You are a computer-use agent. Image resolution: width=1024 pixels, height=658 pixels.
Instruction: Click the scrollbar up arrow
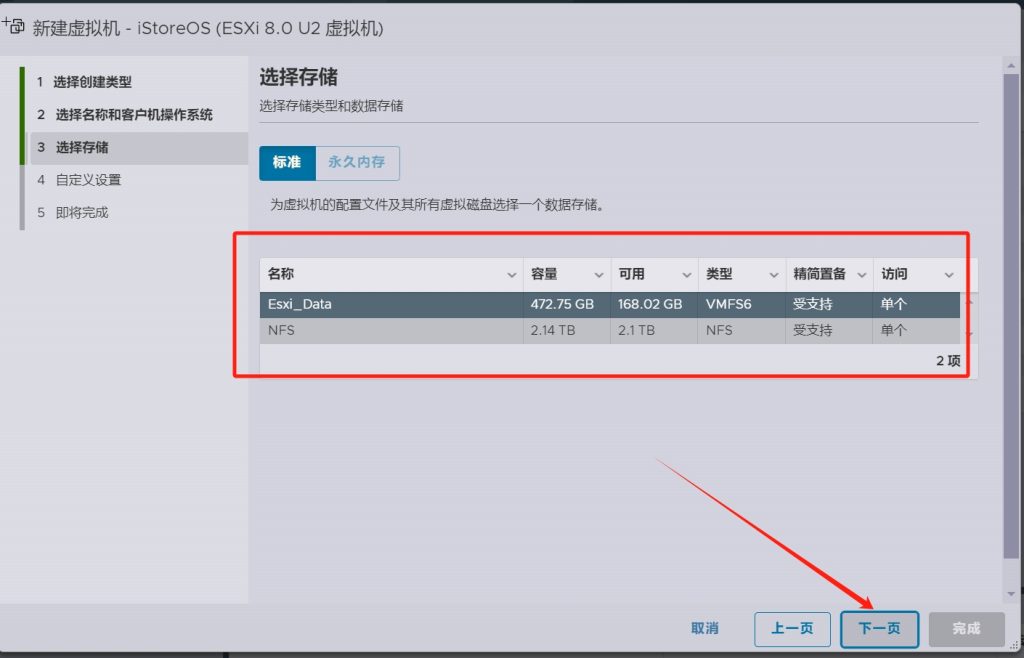point(1011,65)
